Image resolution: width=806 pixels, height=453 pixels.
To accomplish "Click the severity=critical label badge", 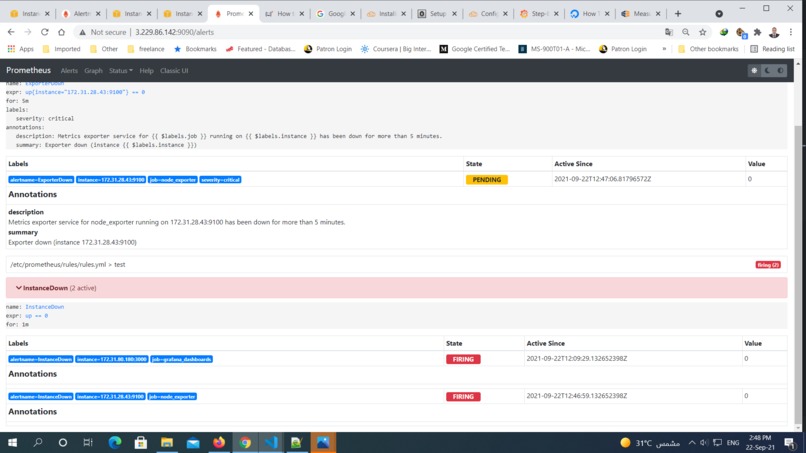I will click(x=221, y=180).
